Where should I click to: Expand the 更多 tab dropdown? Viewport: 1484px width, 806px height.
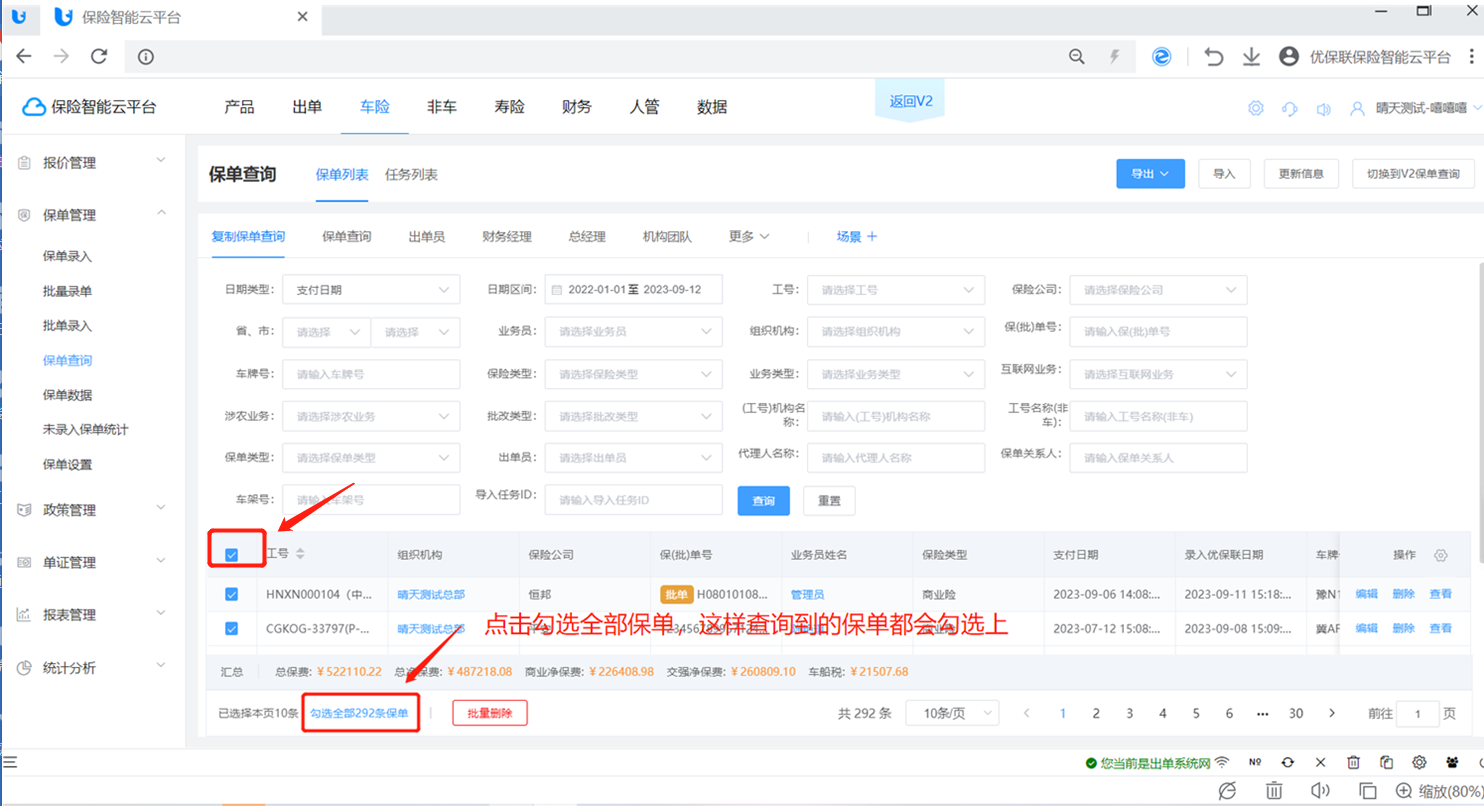(x=749, y=237)
